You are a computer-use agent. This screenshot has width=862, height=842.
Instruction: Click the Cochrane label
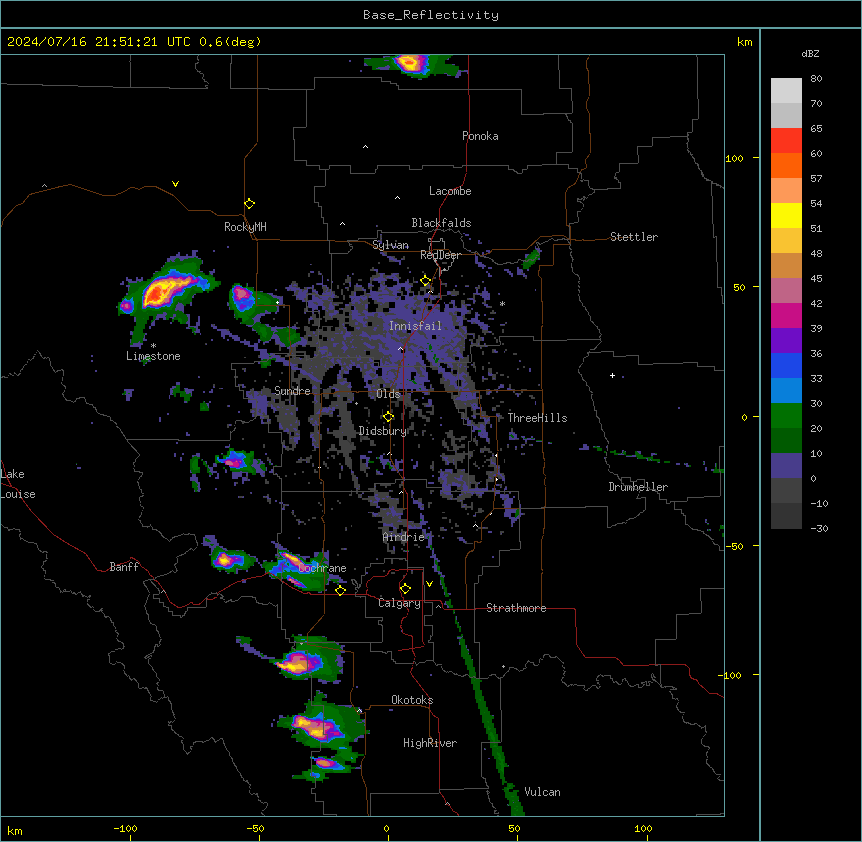(322, 568)
